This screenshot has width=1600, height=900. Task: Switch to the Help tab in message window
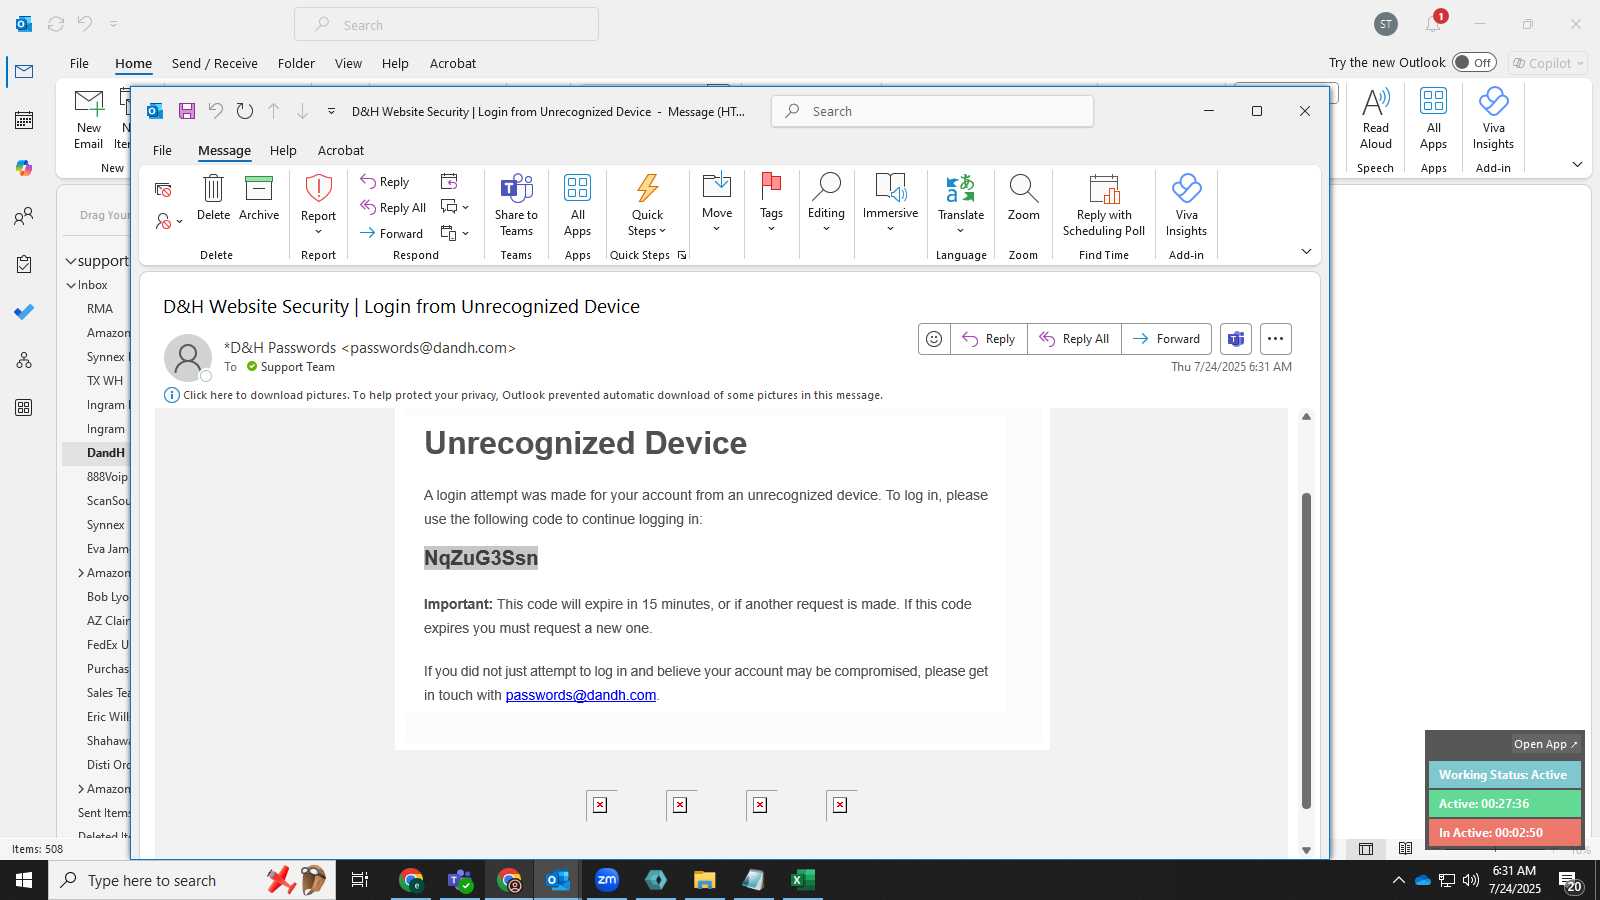[x=283, y=150]
